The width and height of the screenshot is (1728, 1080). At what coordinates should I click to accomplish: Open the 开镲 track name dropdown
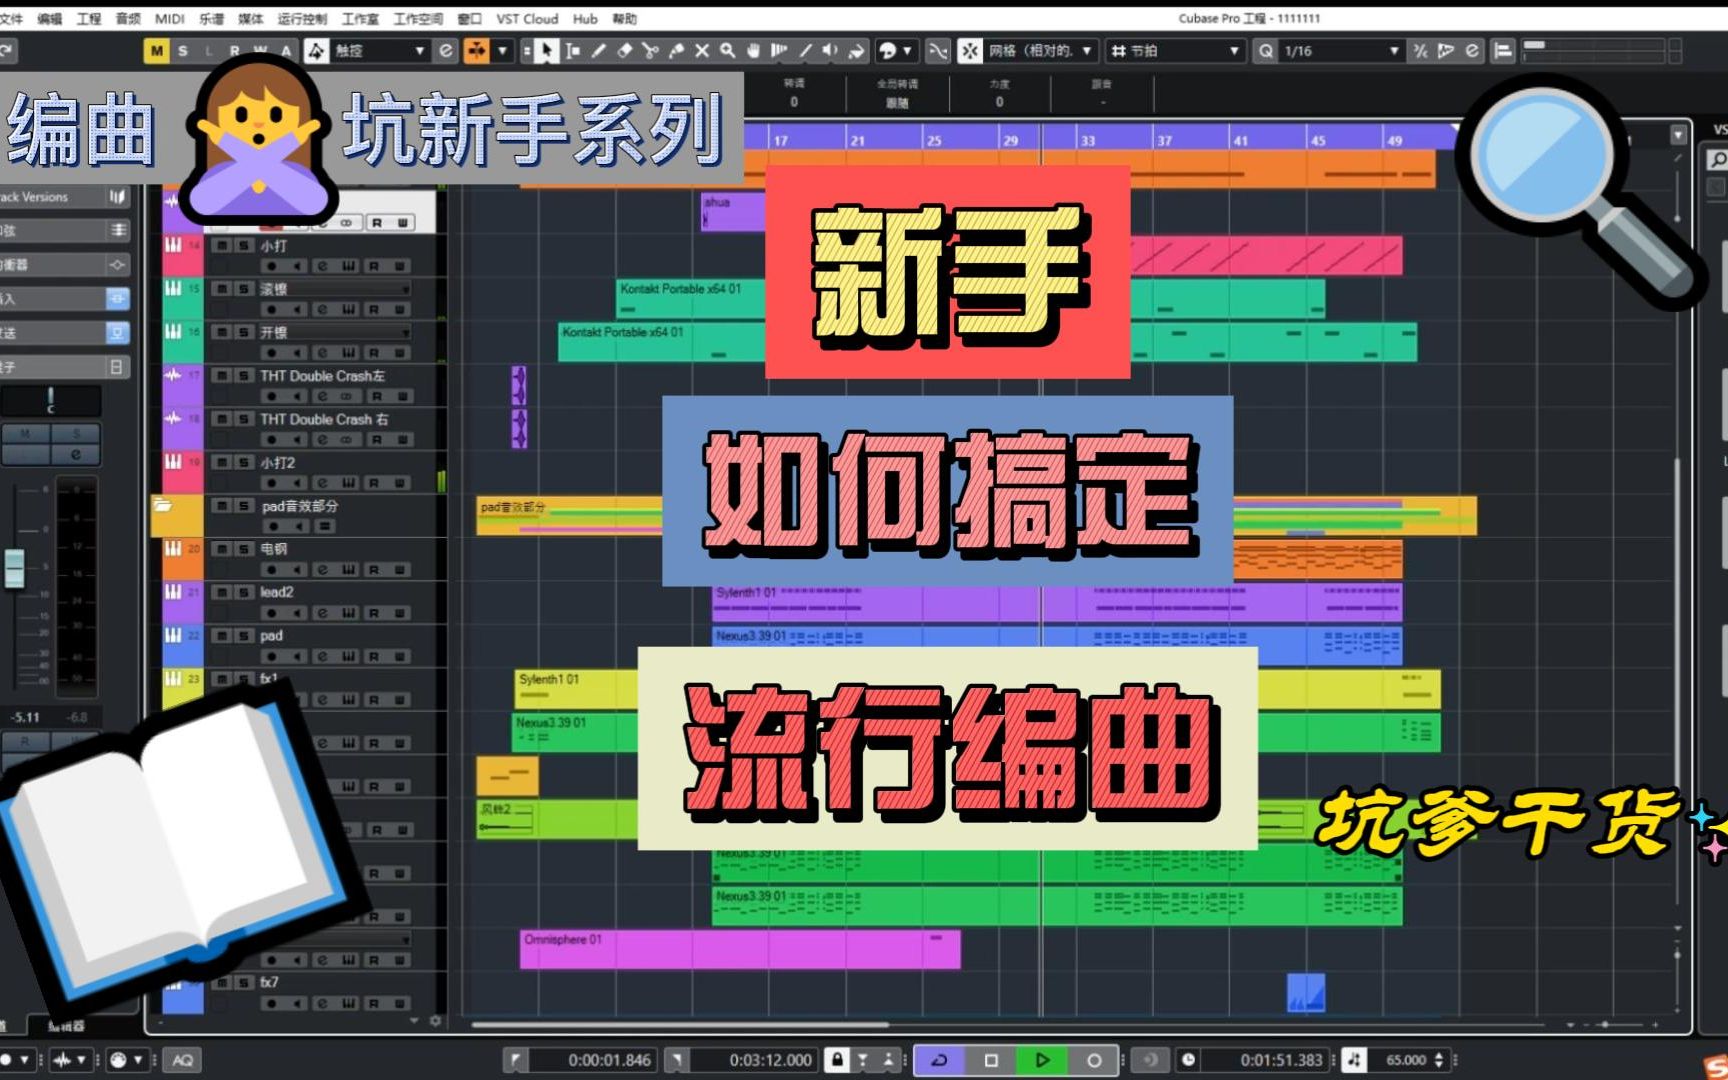[406, 332]
